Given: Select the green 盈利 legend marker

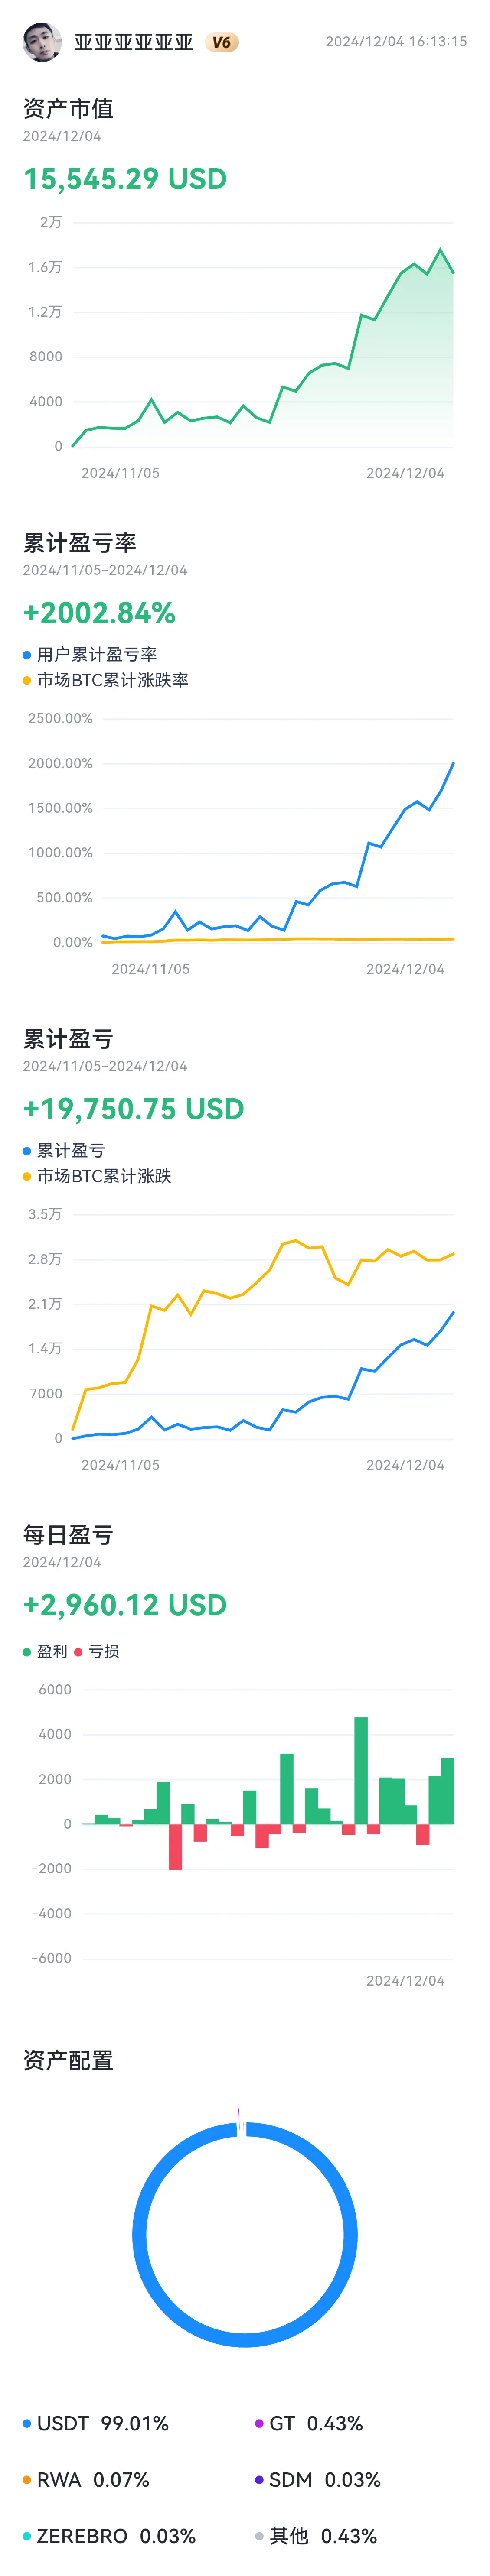Looking at the screenshot, I should pyautogui.click(x=27, y=1652).
